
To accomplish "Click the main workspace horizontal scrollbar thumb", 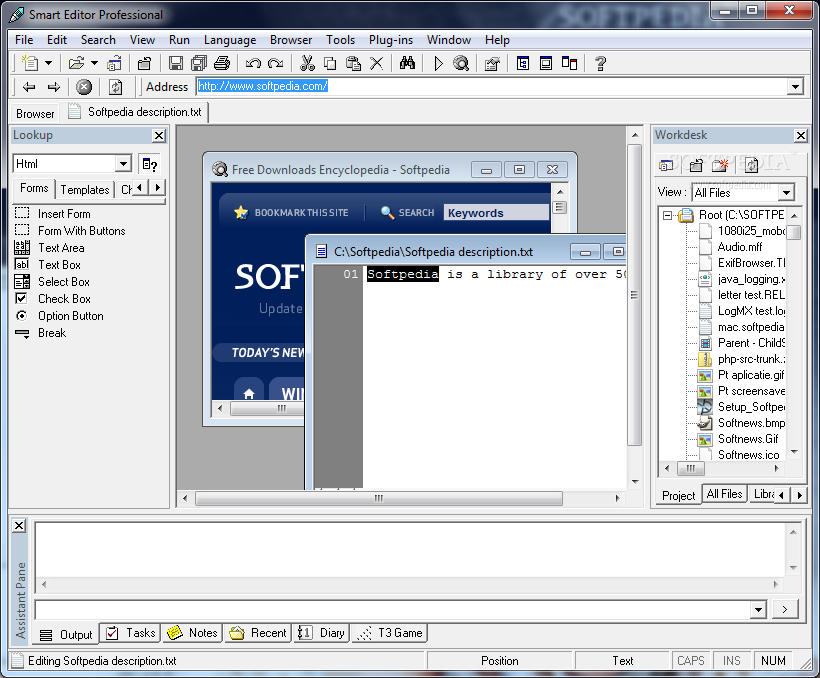I will click(379, 498).
